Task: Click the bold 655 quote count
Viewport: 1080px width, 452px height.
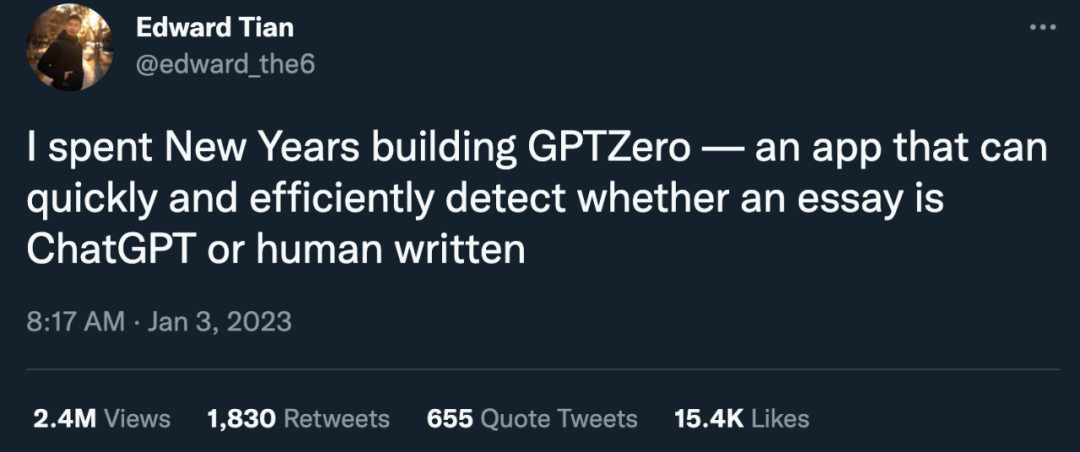Action: (449, 418)
